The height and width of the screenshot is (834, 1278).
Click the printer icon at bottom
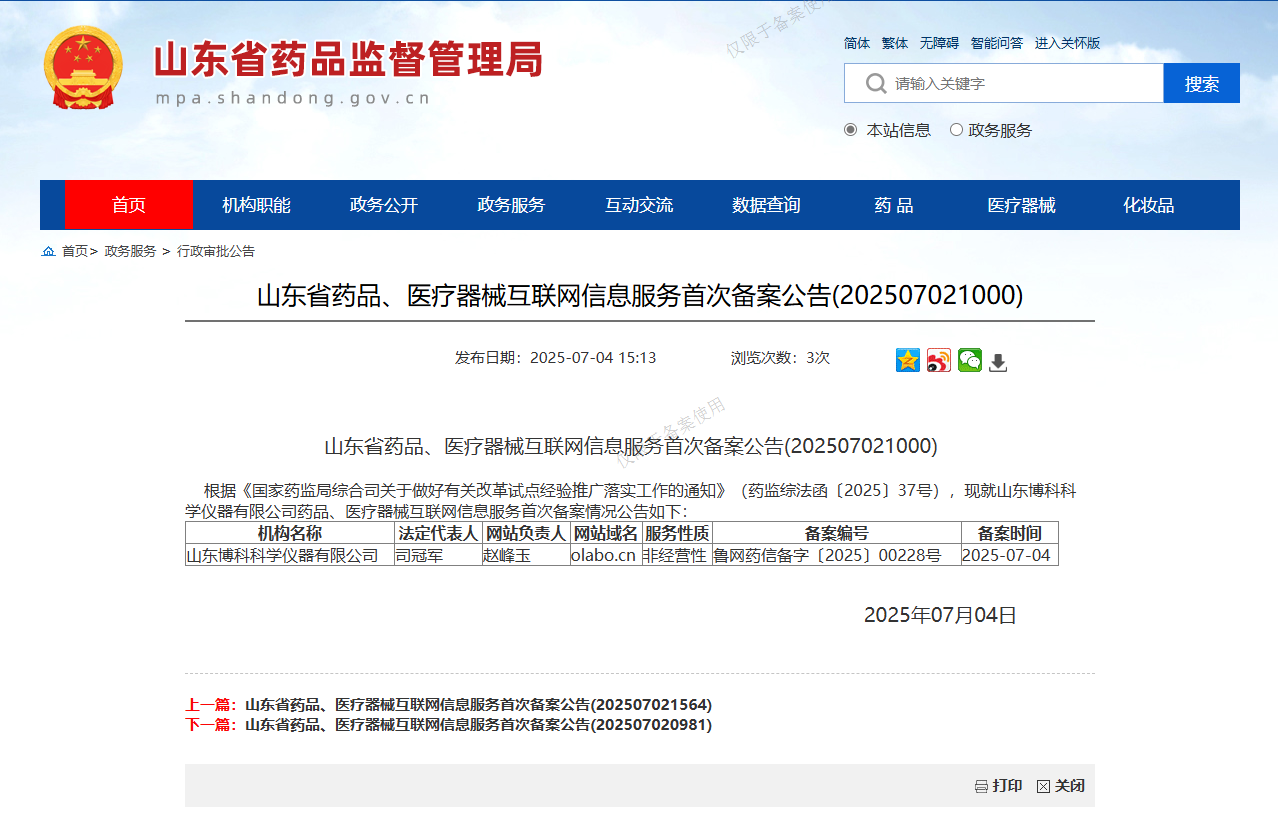981,787
